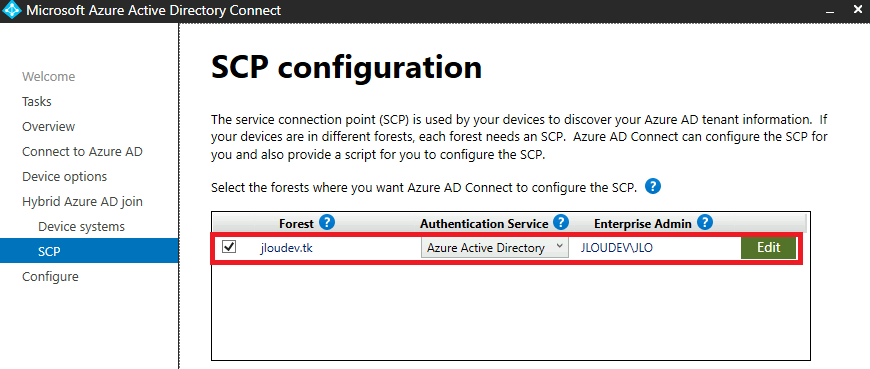This screenshot has width=870, height=369.
Task: Open the Device options step
Action: click(64, 176)
